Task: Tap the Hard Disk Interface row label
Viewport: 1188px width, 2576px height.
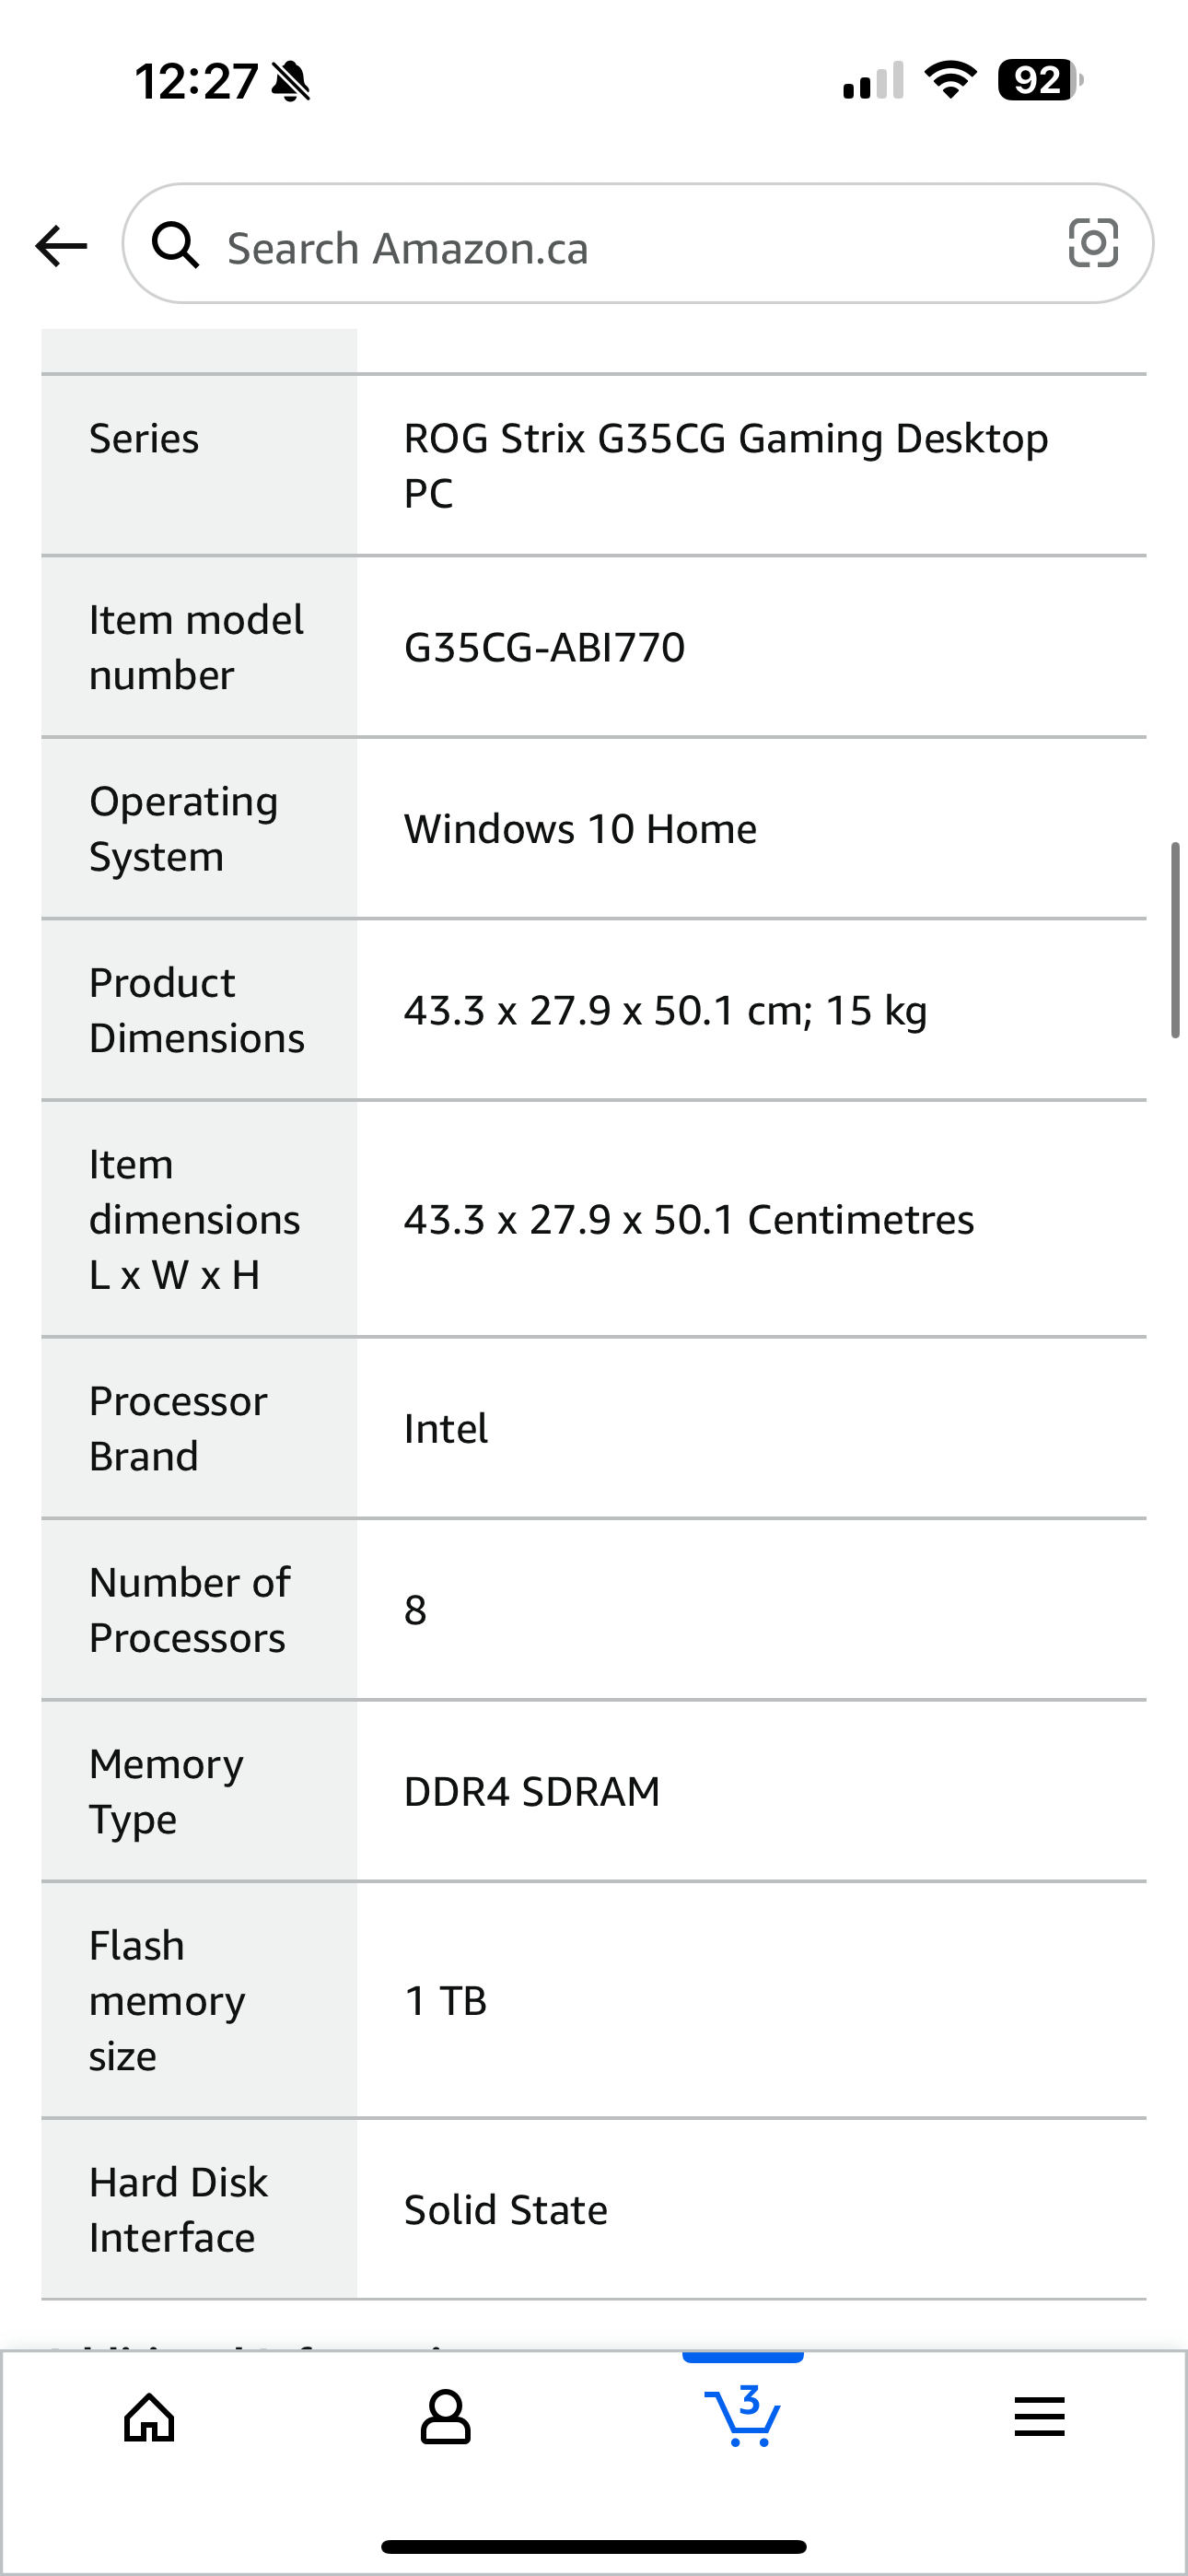Action: coord(179,2209)
